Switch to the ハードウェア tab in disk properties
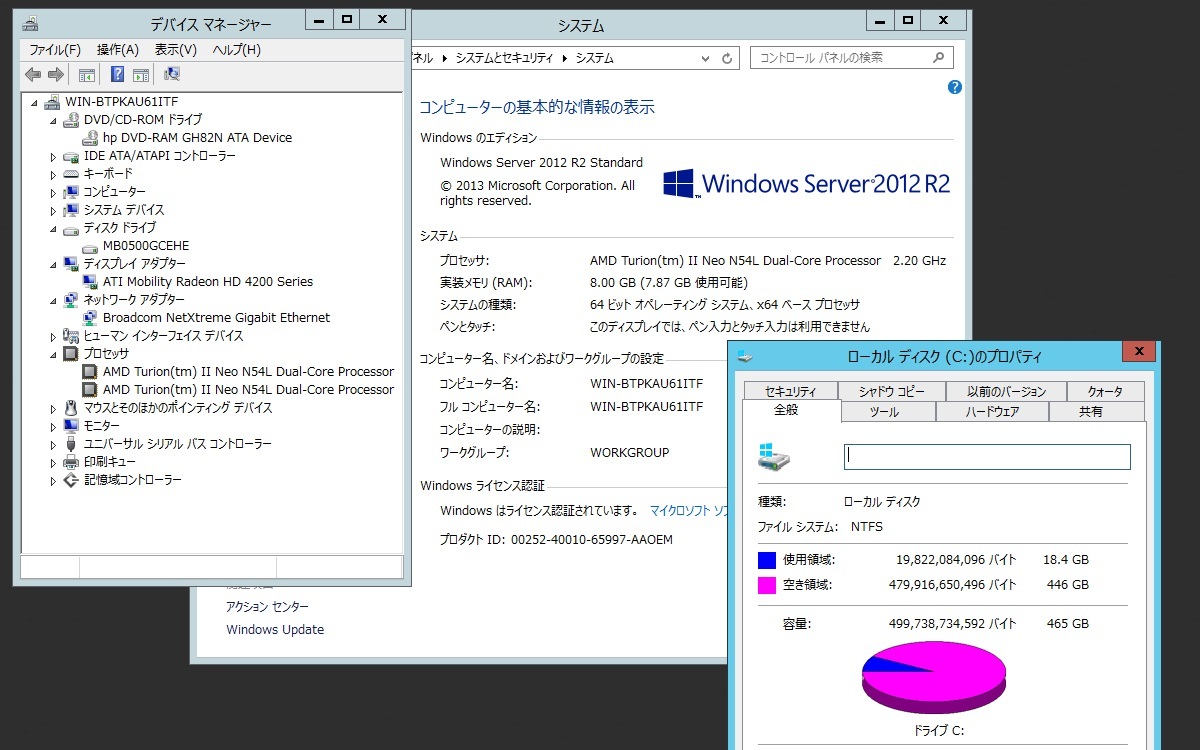The height and width of the screenshot is (750, 1200). (992, 409)
